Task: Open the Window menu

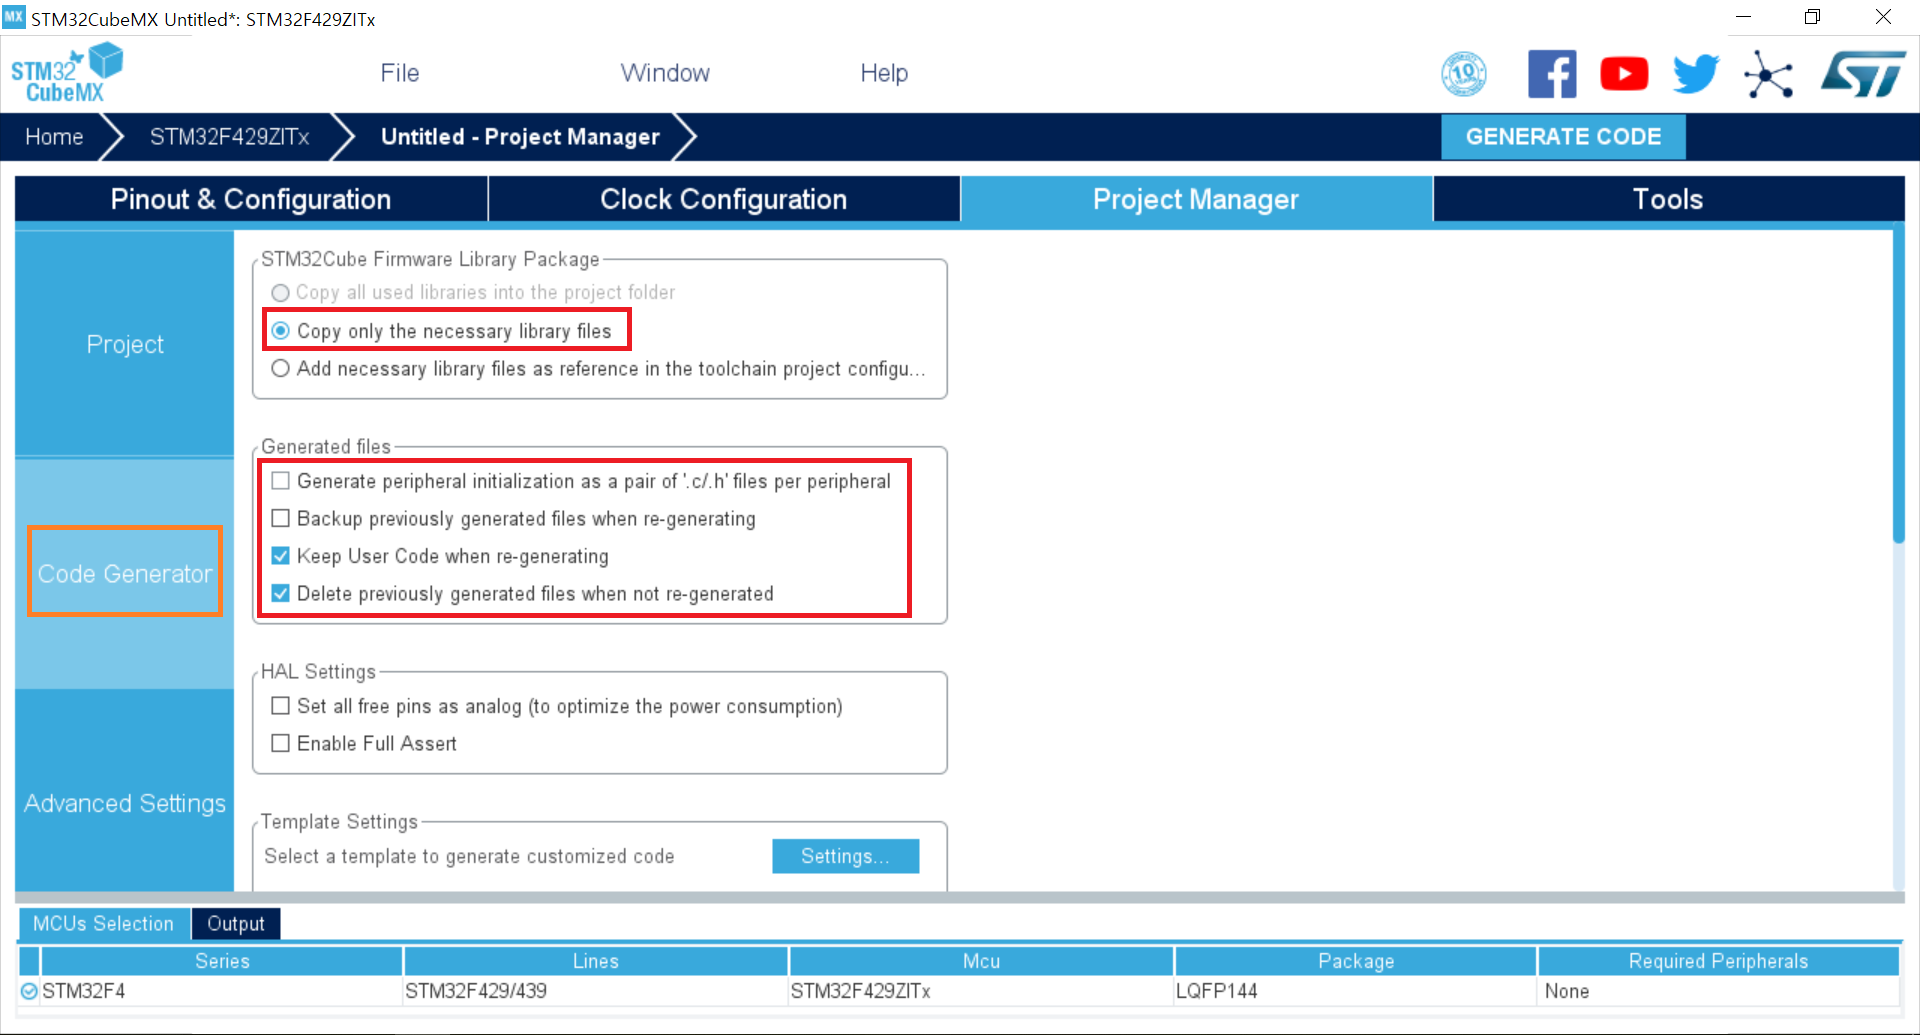Action: tap(665, 73)
